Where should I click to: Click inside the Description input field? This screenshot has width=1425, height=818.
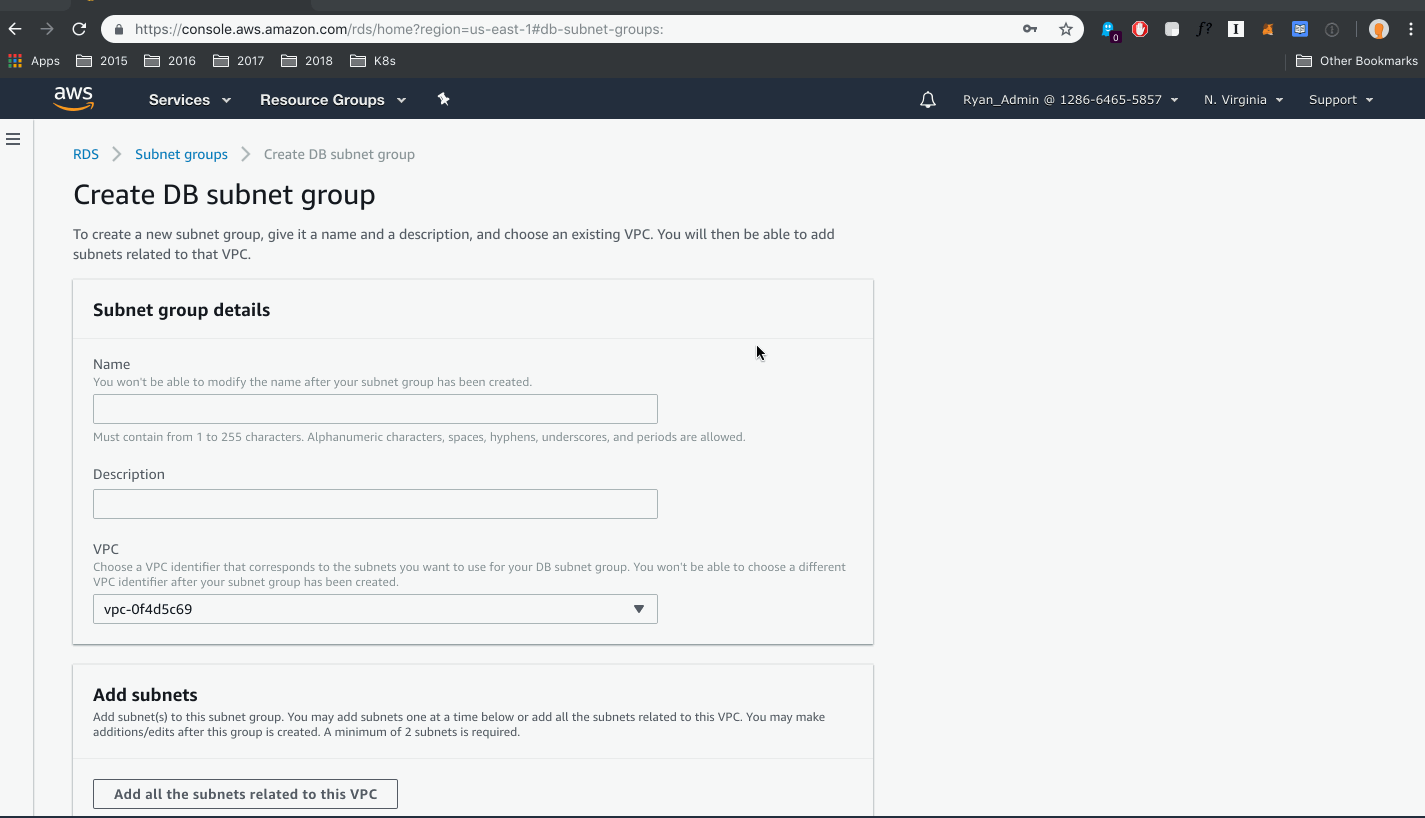click(x=375, y=503)
